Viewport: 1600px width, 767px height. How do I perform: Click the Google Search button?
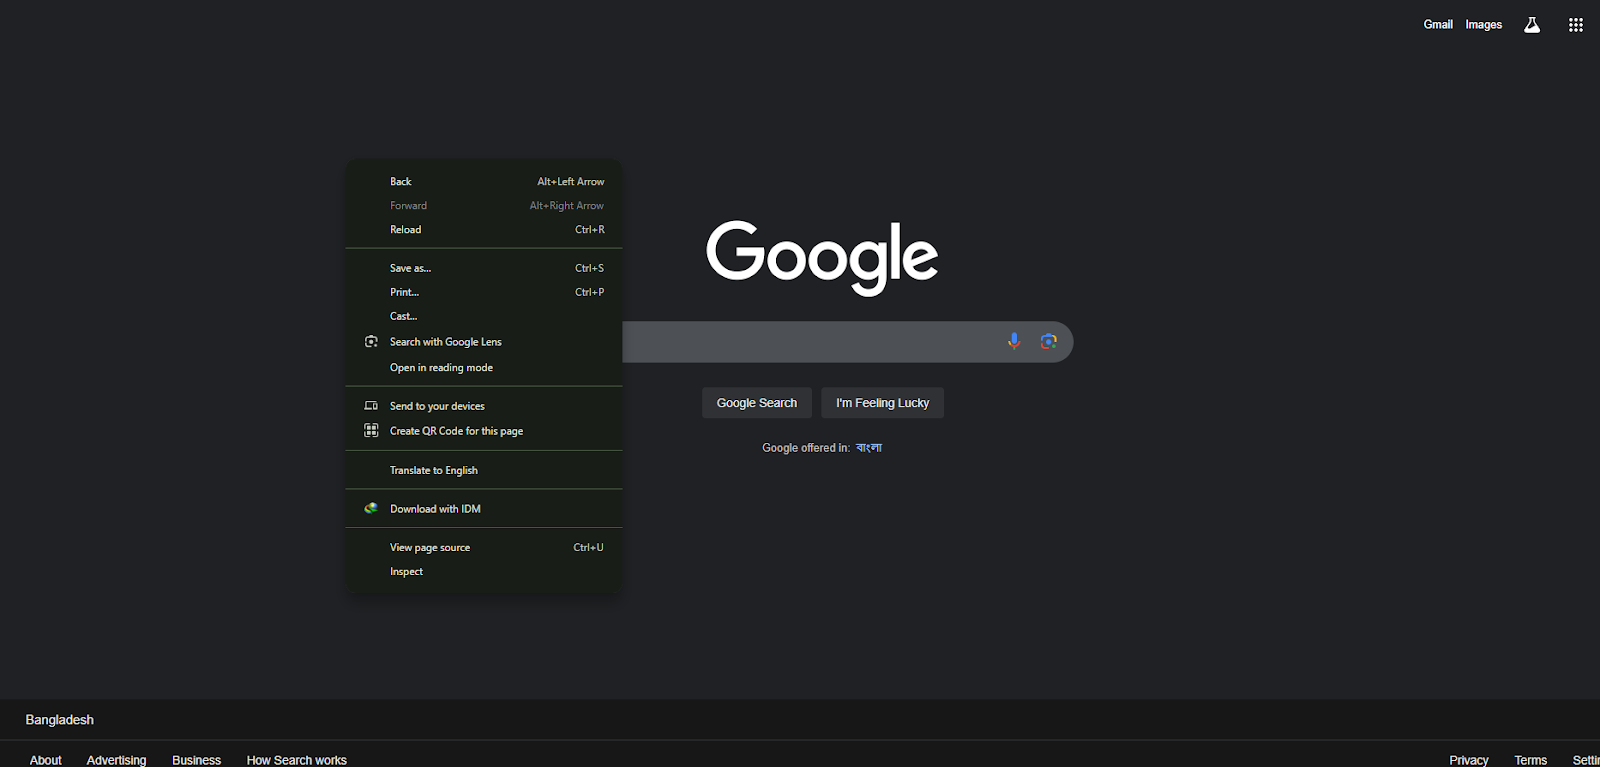point(757,403)
